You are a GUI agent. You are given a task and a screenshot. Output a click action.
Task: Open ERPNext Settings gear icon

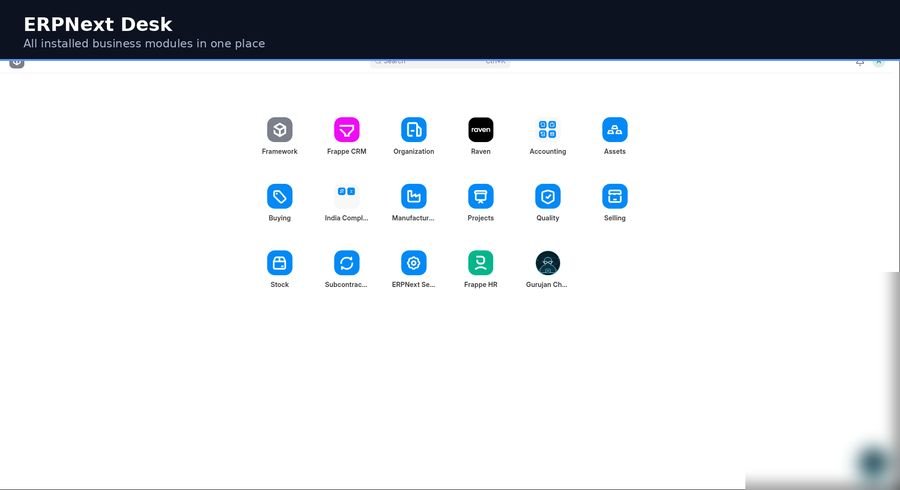point(414,263)
